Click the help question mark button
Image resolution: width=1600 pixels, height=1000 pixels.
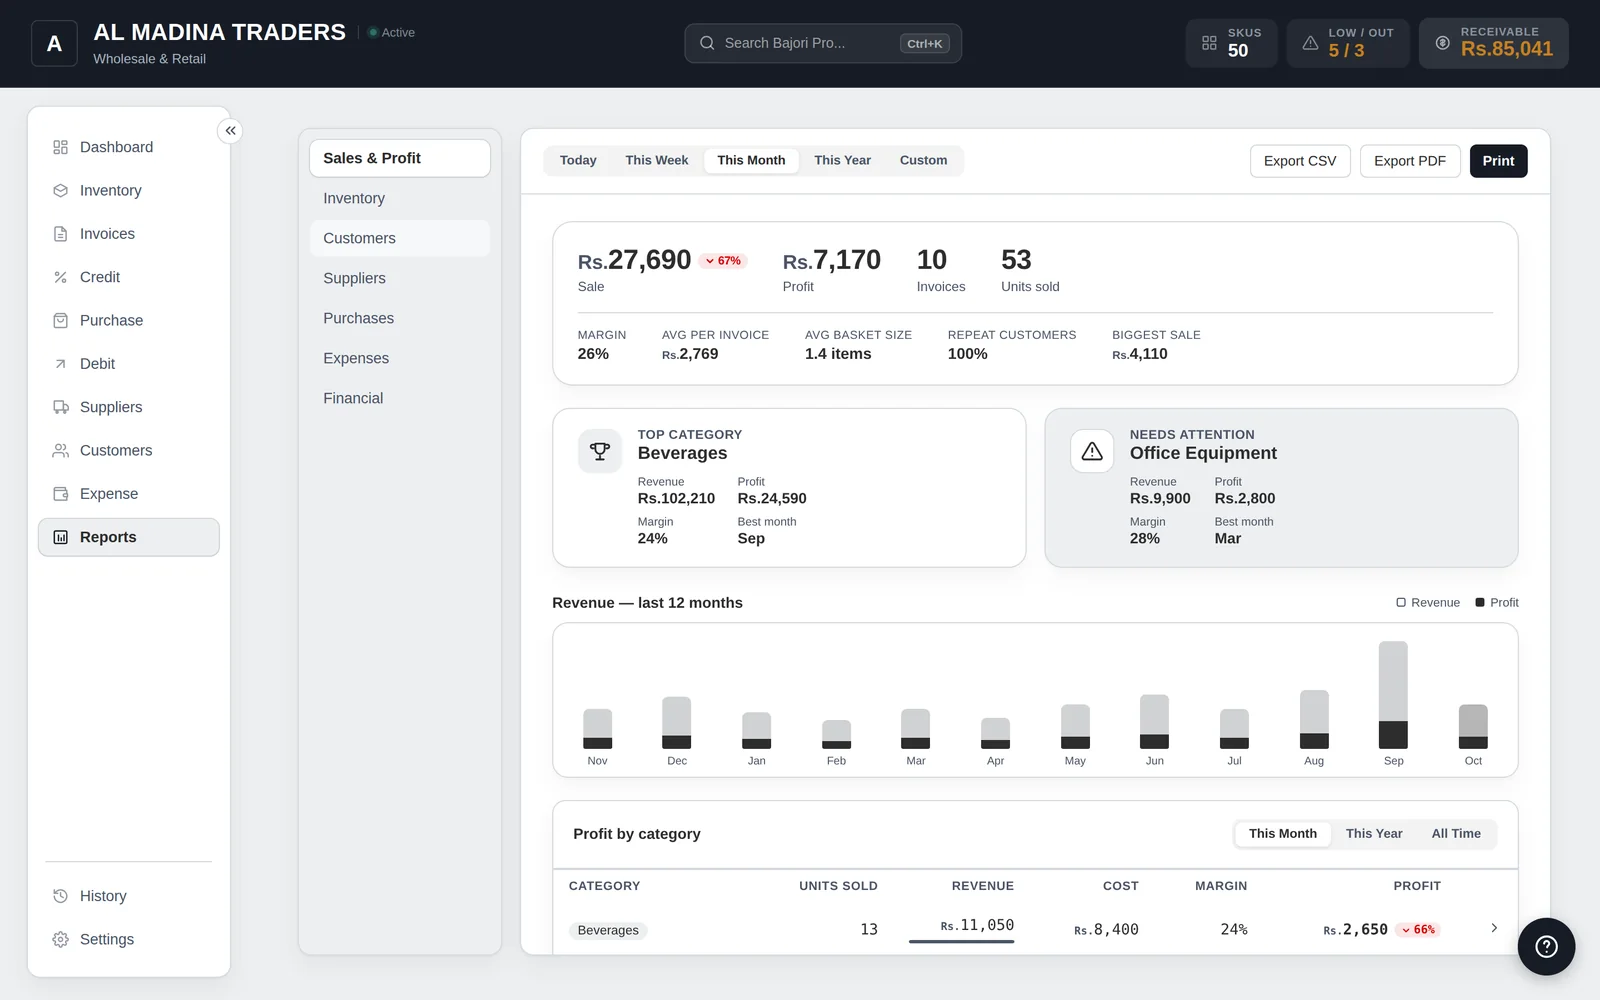click(x=1546, y=946)
